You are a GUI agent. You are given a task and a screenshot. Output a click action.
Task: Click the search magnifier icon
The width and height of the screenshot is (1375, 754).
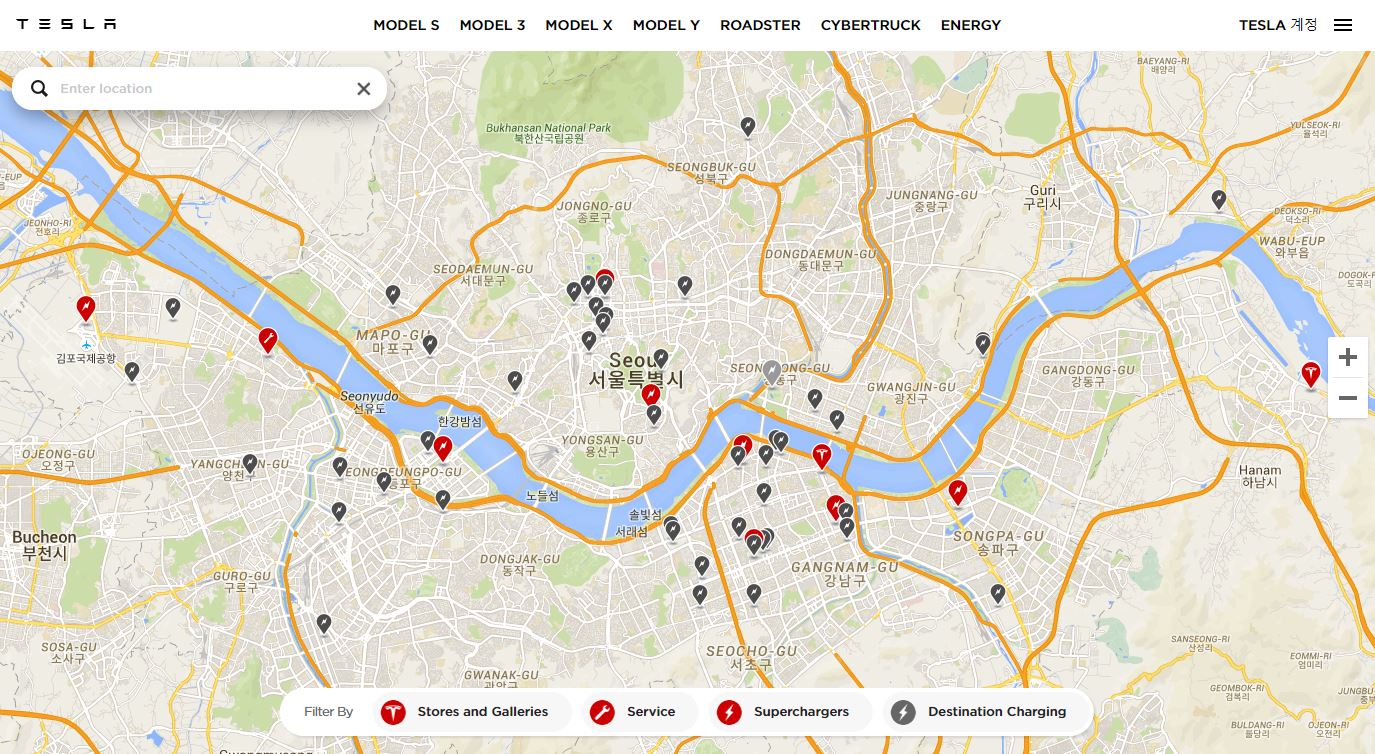click(39, 89)
